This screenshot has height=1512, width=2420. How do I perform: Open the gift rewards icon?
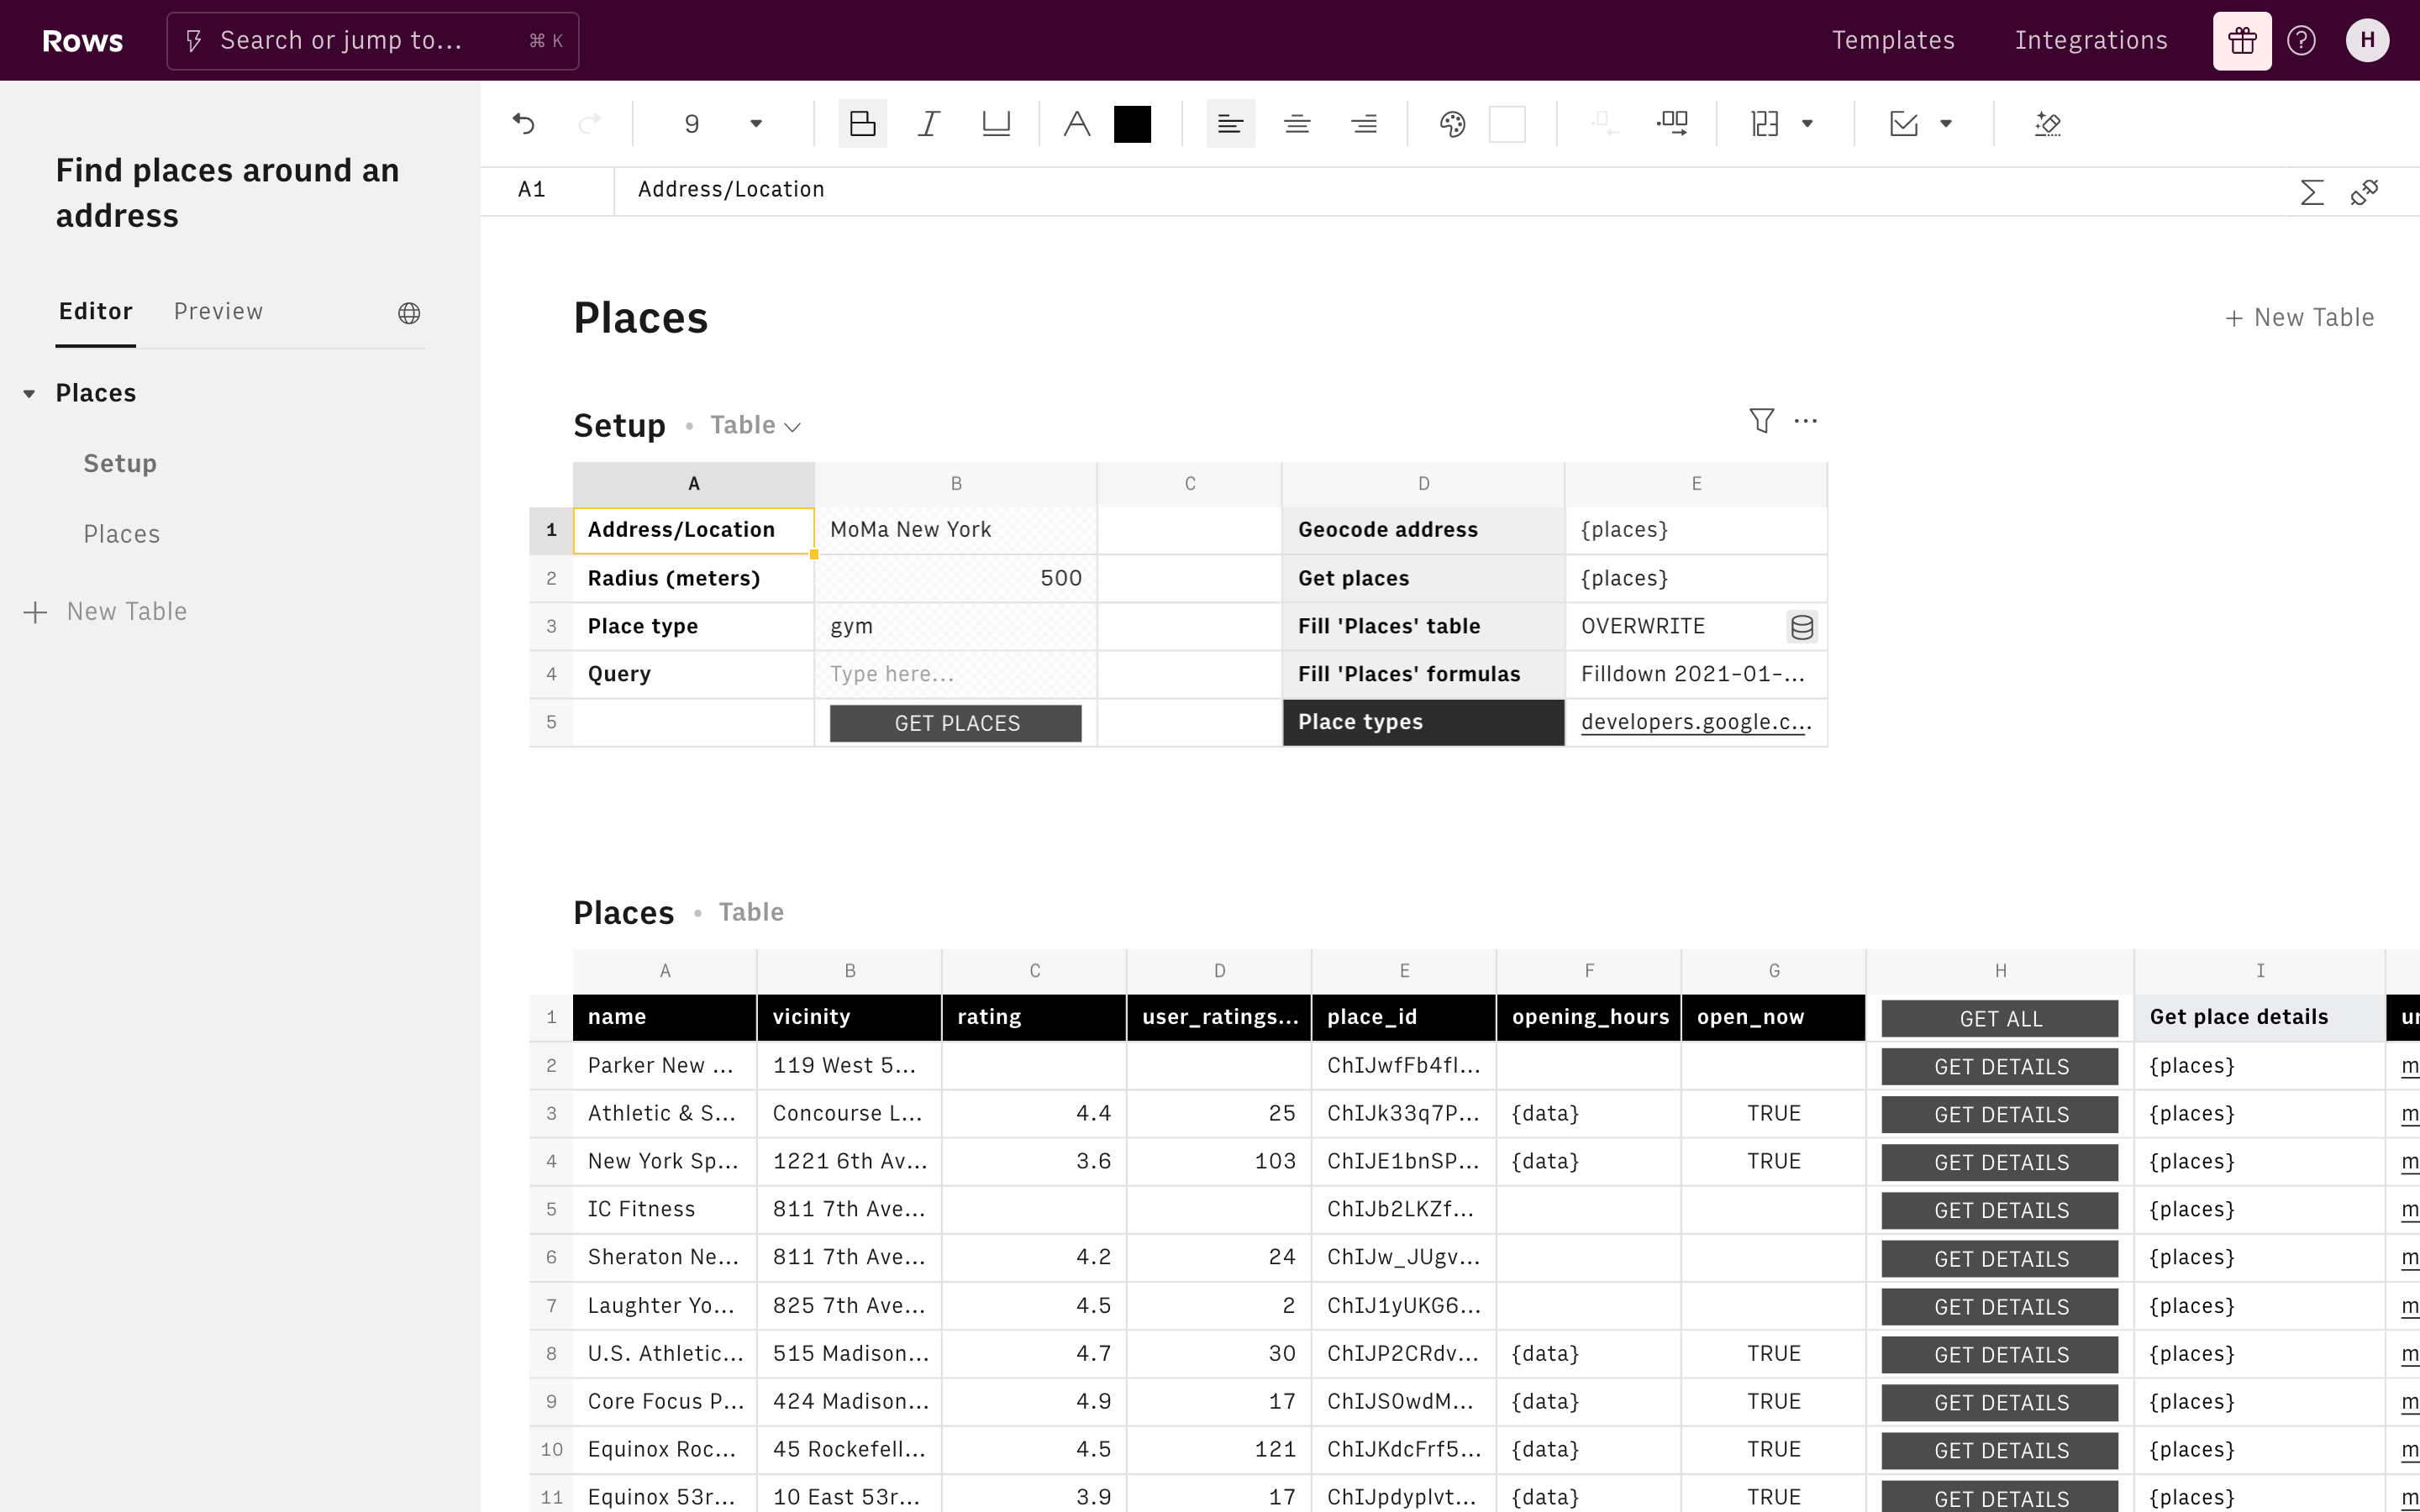[2242, 40]
